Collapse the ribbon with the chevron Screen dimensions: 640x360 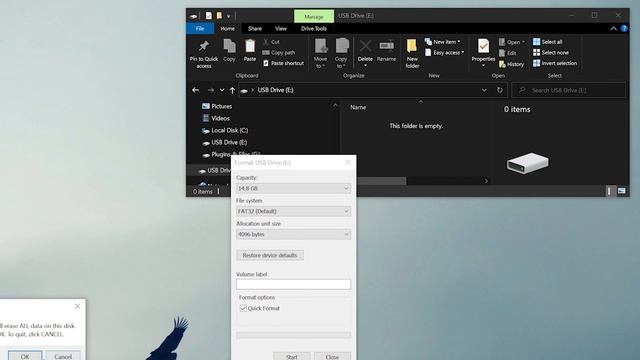tap(613, 28)
